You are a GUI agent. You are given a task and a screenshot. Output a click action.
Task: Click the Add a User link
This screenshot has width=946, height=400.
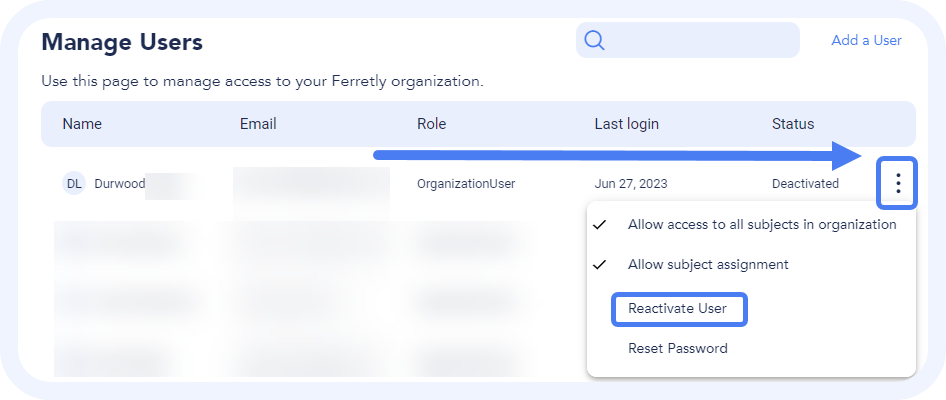tap(866, 41)
